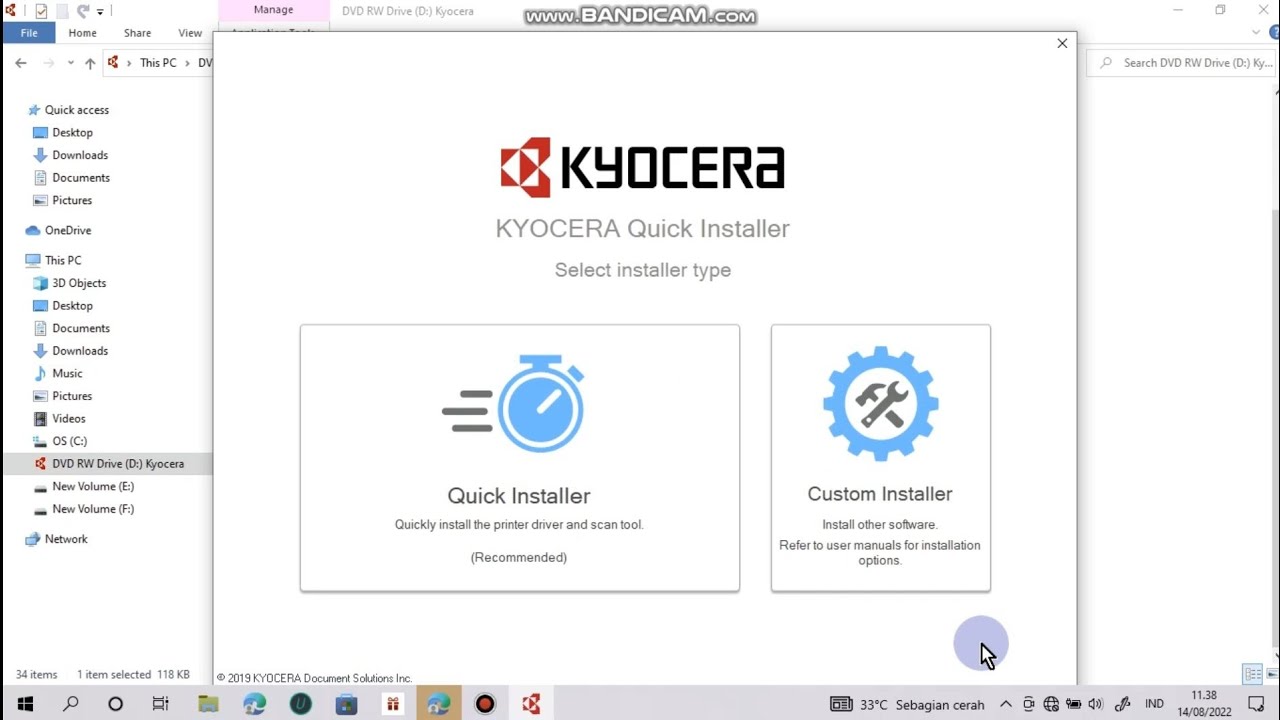Open the Microsoft Store taskbar icon
Viewport: 1280px width, 720px height.
click(346, 704)
